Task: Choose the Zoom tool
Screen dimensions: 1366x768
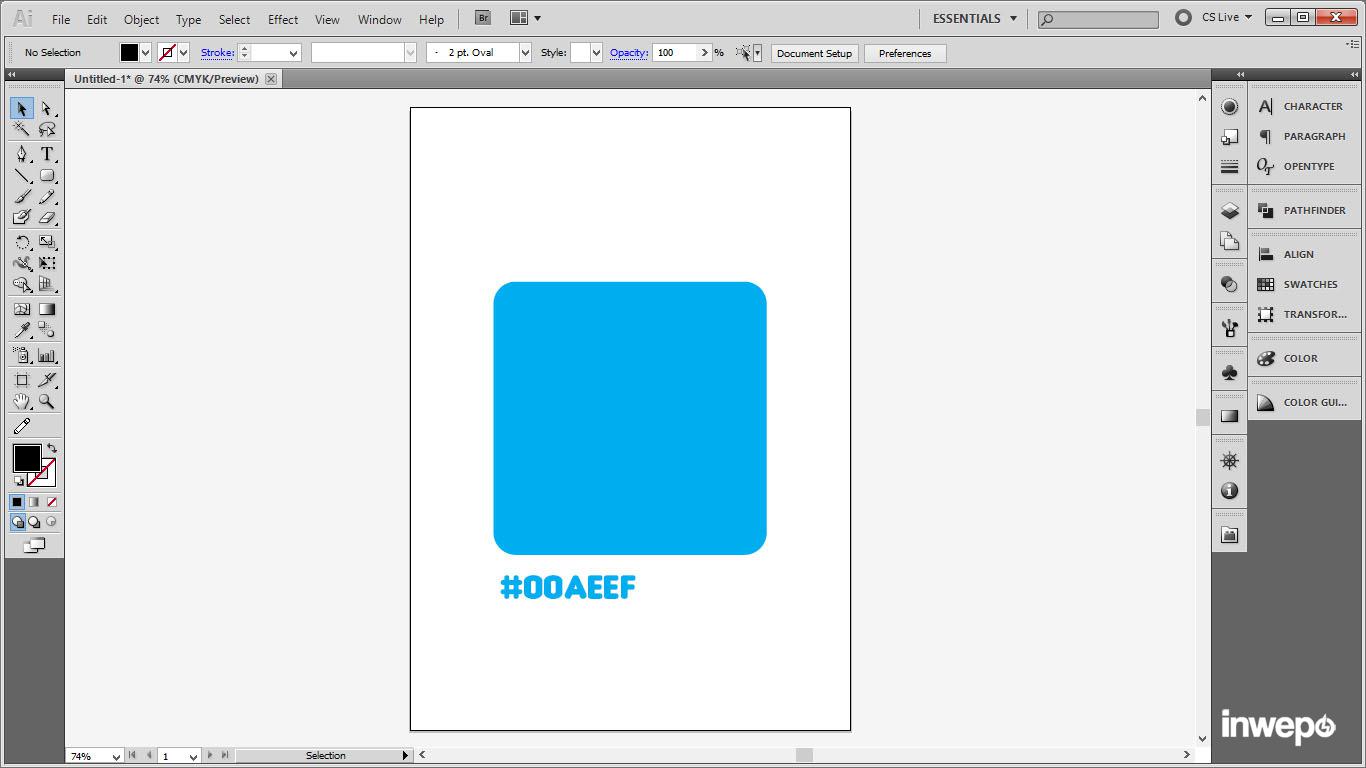Action: [47, 402]
